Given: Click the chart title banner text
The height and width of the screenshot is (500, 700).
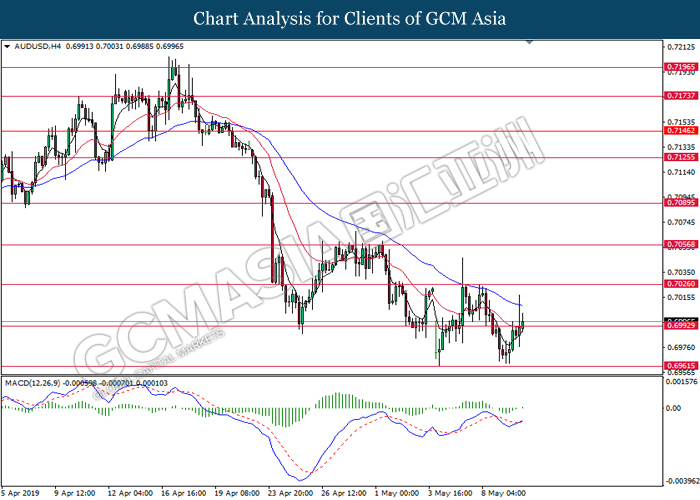Looking at the screenshot, I should tap(349, 18).
